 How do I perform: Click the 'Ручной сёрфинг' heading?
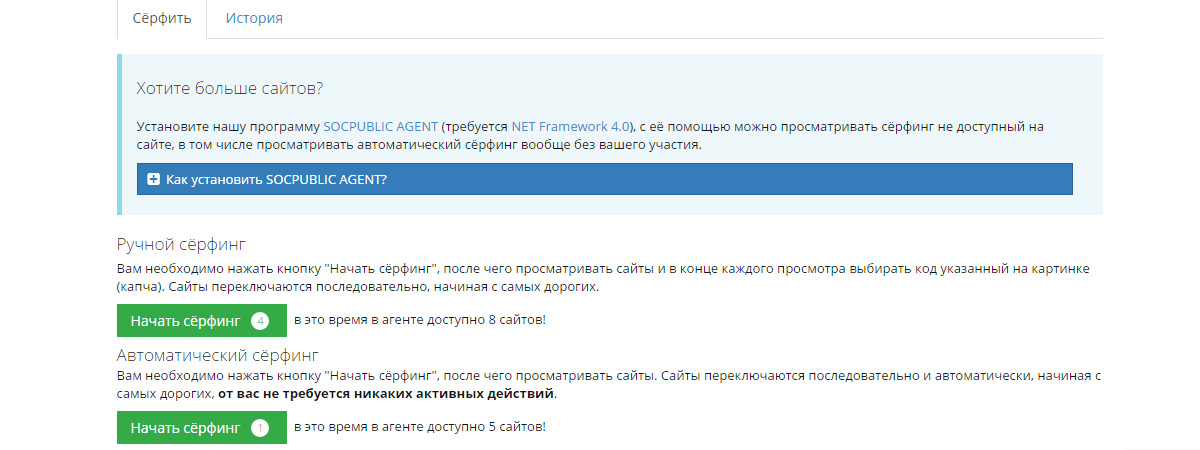[181, 245]
